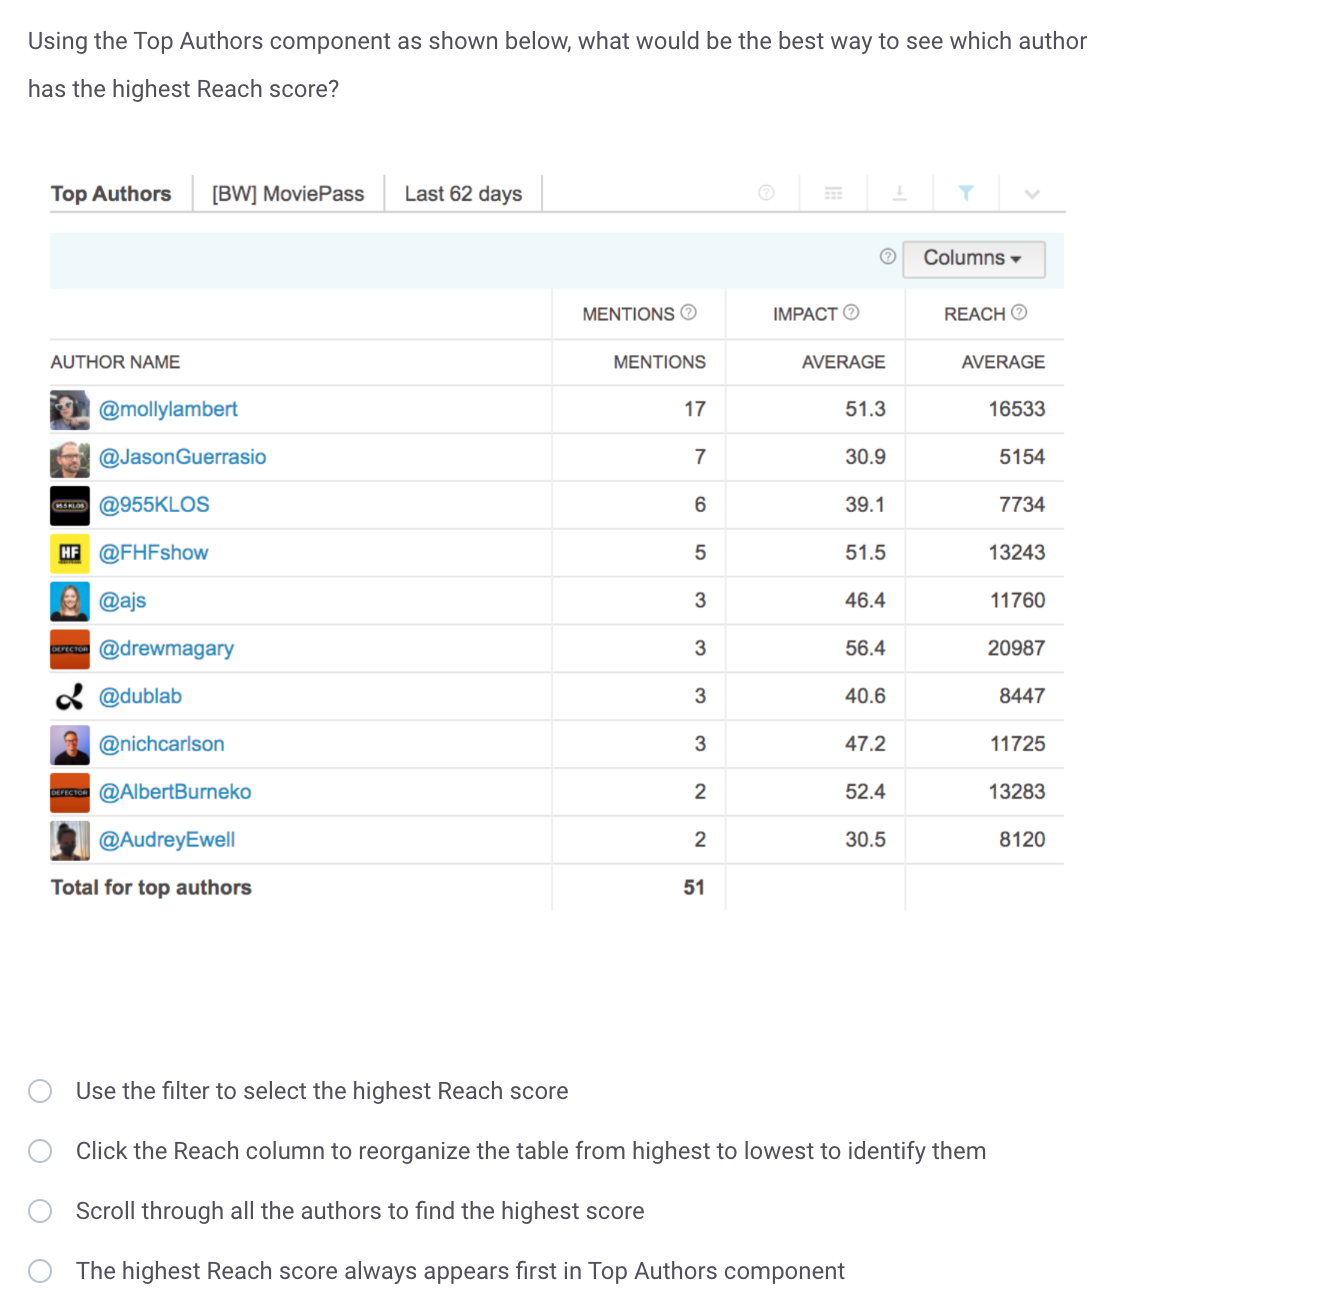Click the Impact column help icon
This screenshot has height=1298, width=1340.
tap(851, 312)
